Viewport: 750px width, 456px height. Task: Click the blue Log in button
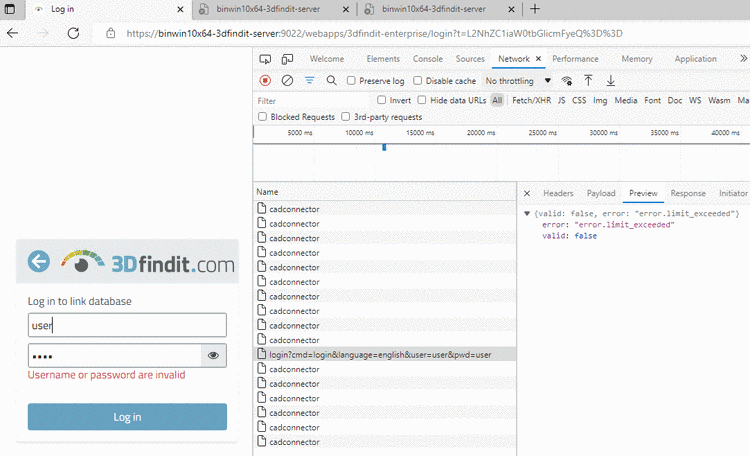(x=127, y=417)
